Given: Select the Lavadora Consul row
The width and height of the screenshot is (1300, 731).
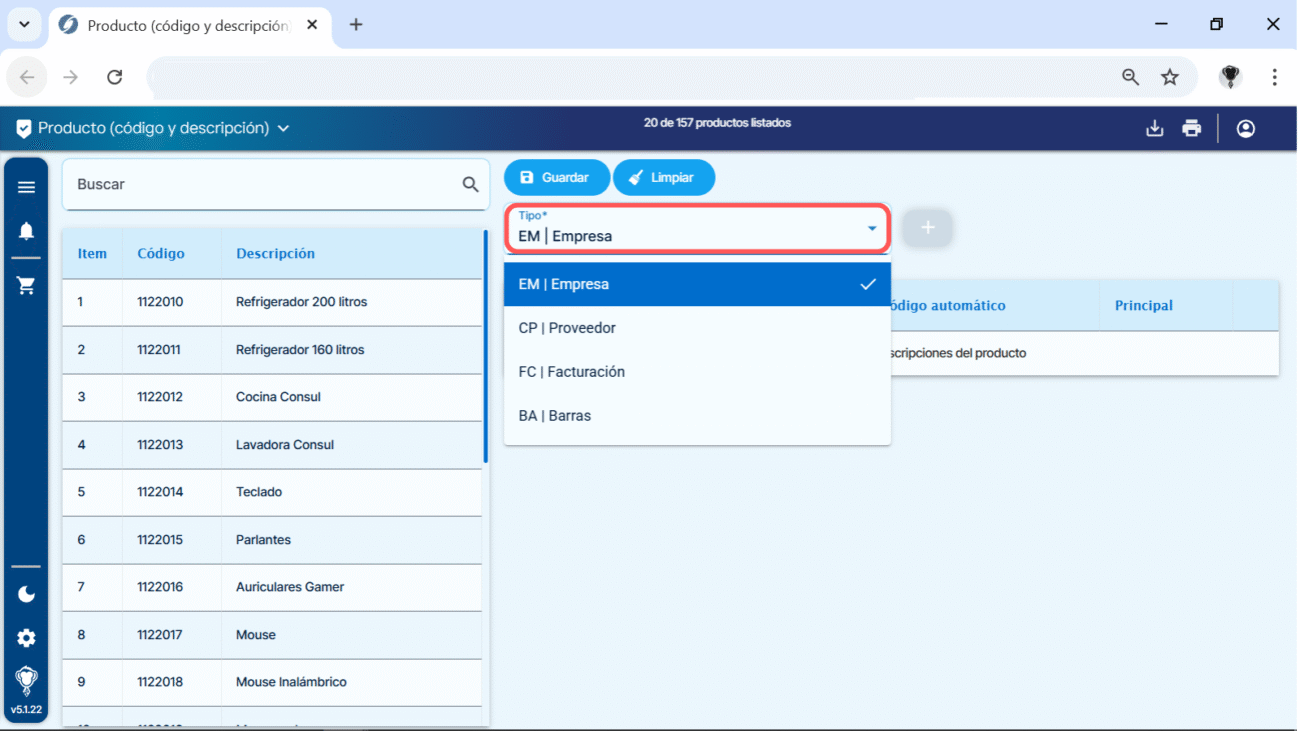Looking at the screenshot, I should pyautogui.click(x=285, y=445).
